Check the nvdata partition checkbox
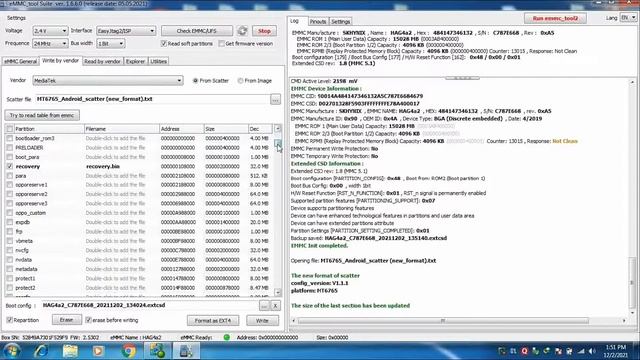 [9, 260]
